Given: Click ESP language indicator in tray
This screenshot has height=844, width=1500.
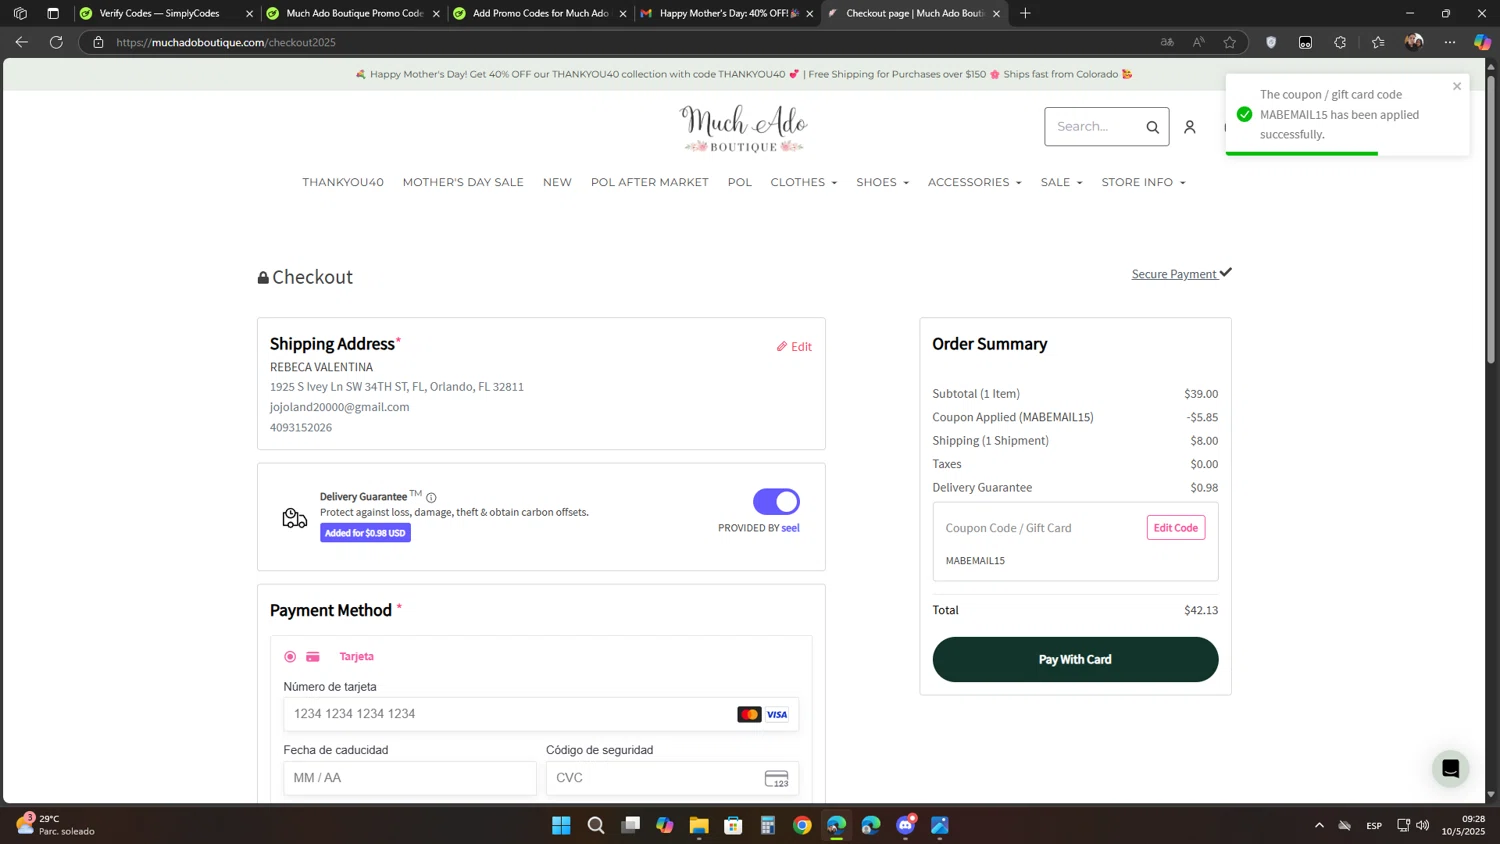Looking at the screenshot, I should point(1374,825).
